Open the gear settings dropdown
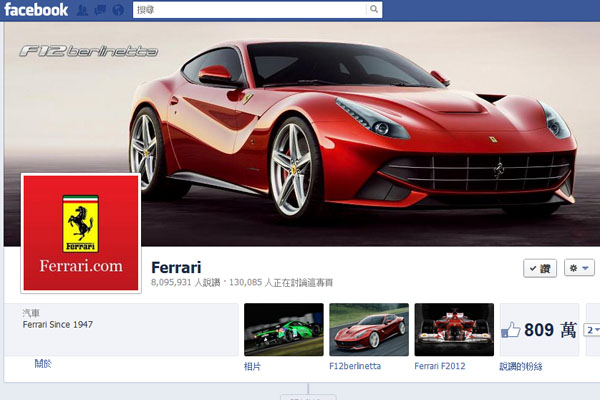The image size is (600, 400). coord(578,268)
